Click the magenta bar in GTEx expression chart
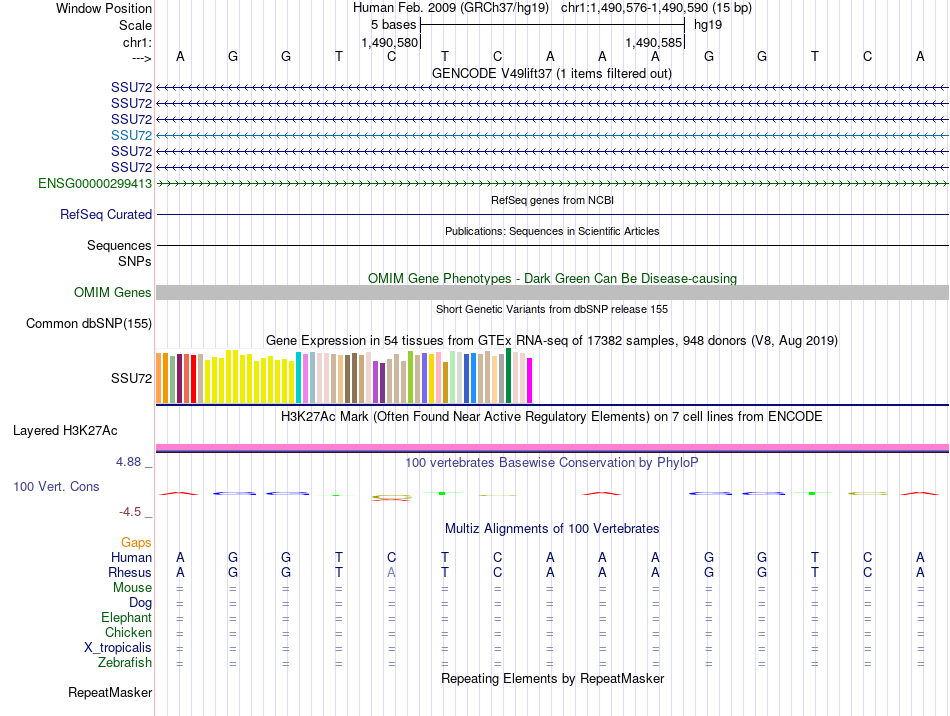 [530, 380]
